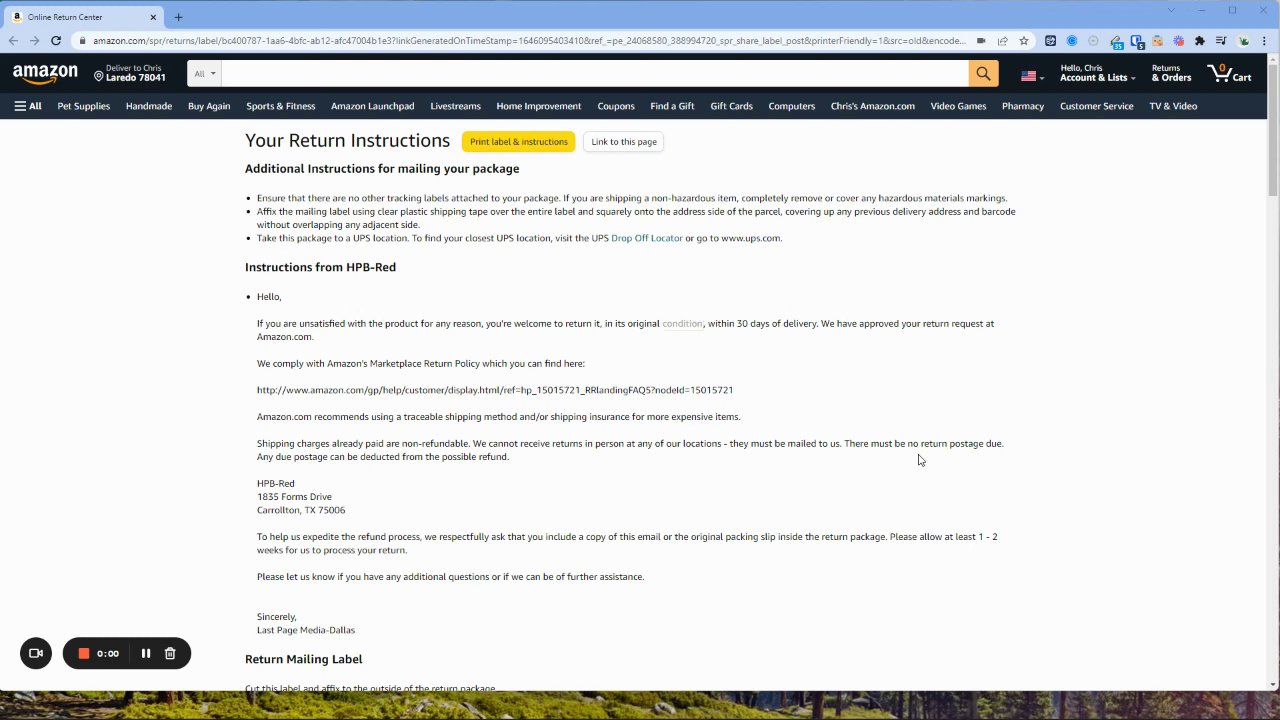Open the Cart icon

1229,73
